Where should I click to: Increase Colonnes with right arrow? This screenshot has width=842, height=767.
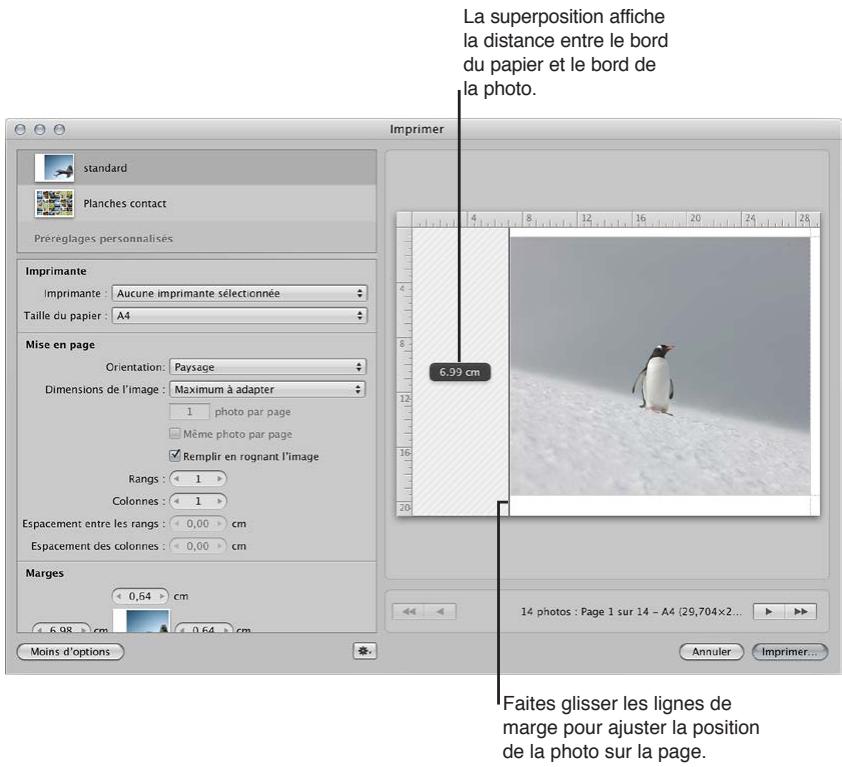(219, 501)
